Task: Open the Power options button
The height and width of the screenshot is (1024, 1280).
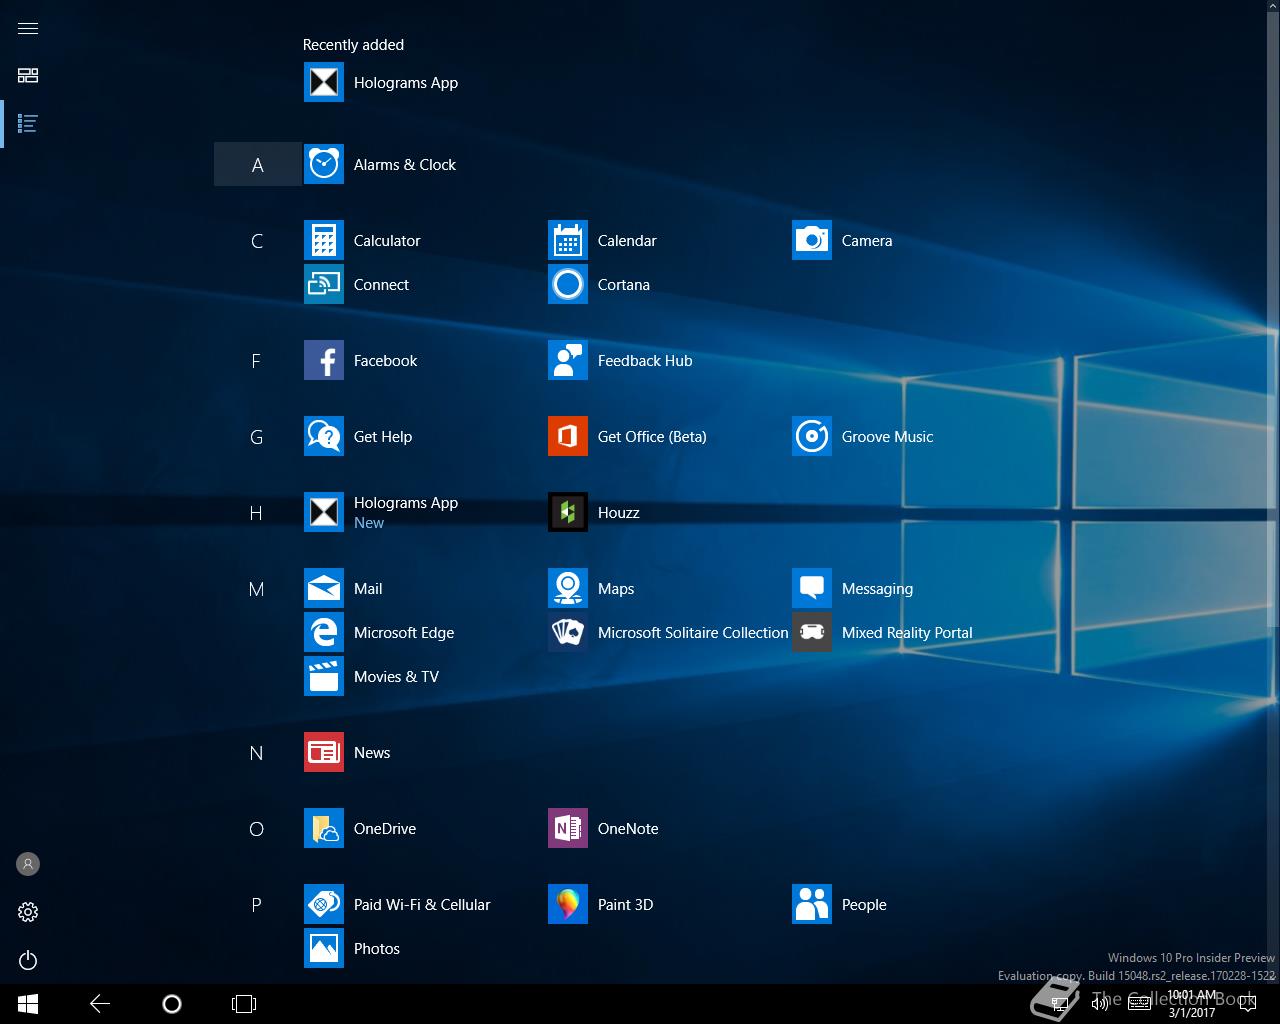Action: 28,961
